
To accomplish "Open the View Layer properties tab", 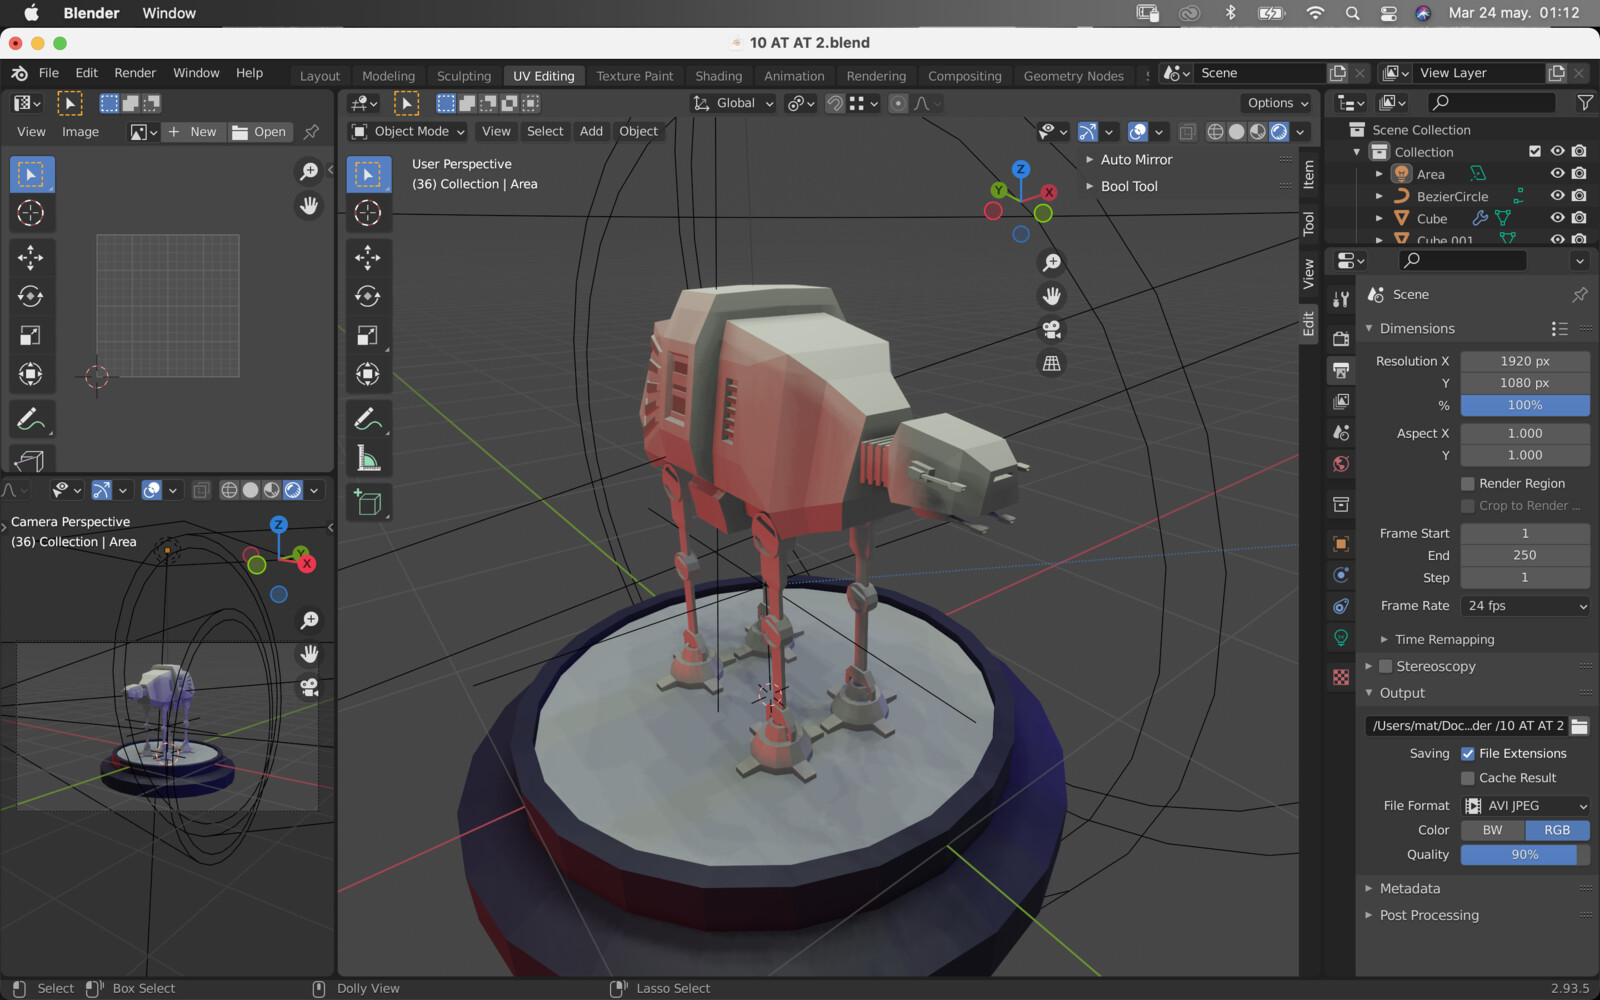I will coord(1341,401).
